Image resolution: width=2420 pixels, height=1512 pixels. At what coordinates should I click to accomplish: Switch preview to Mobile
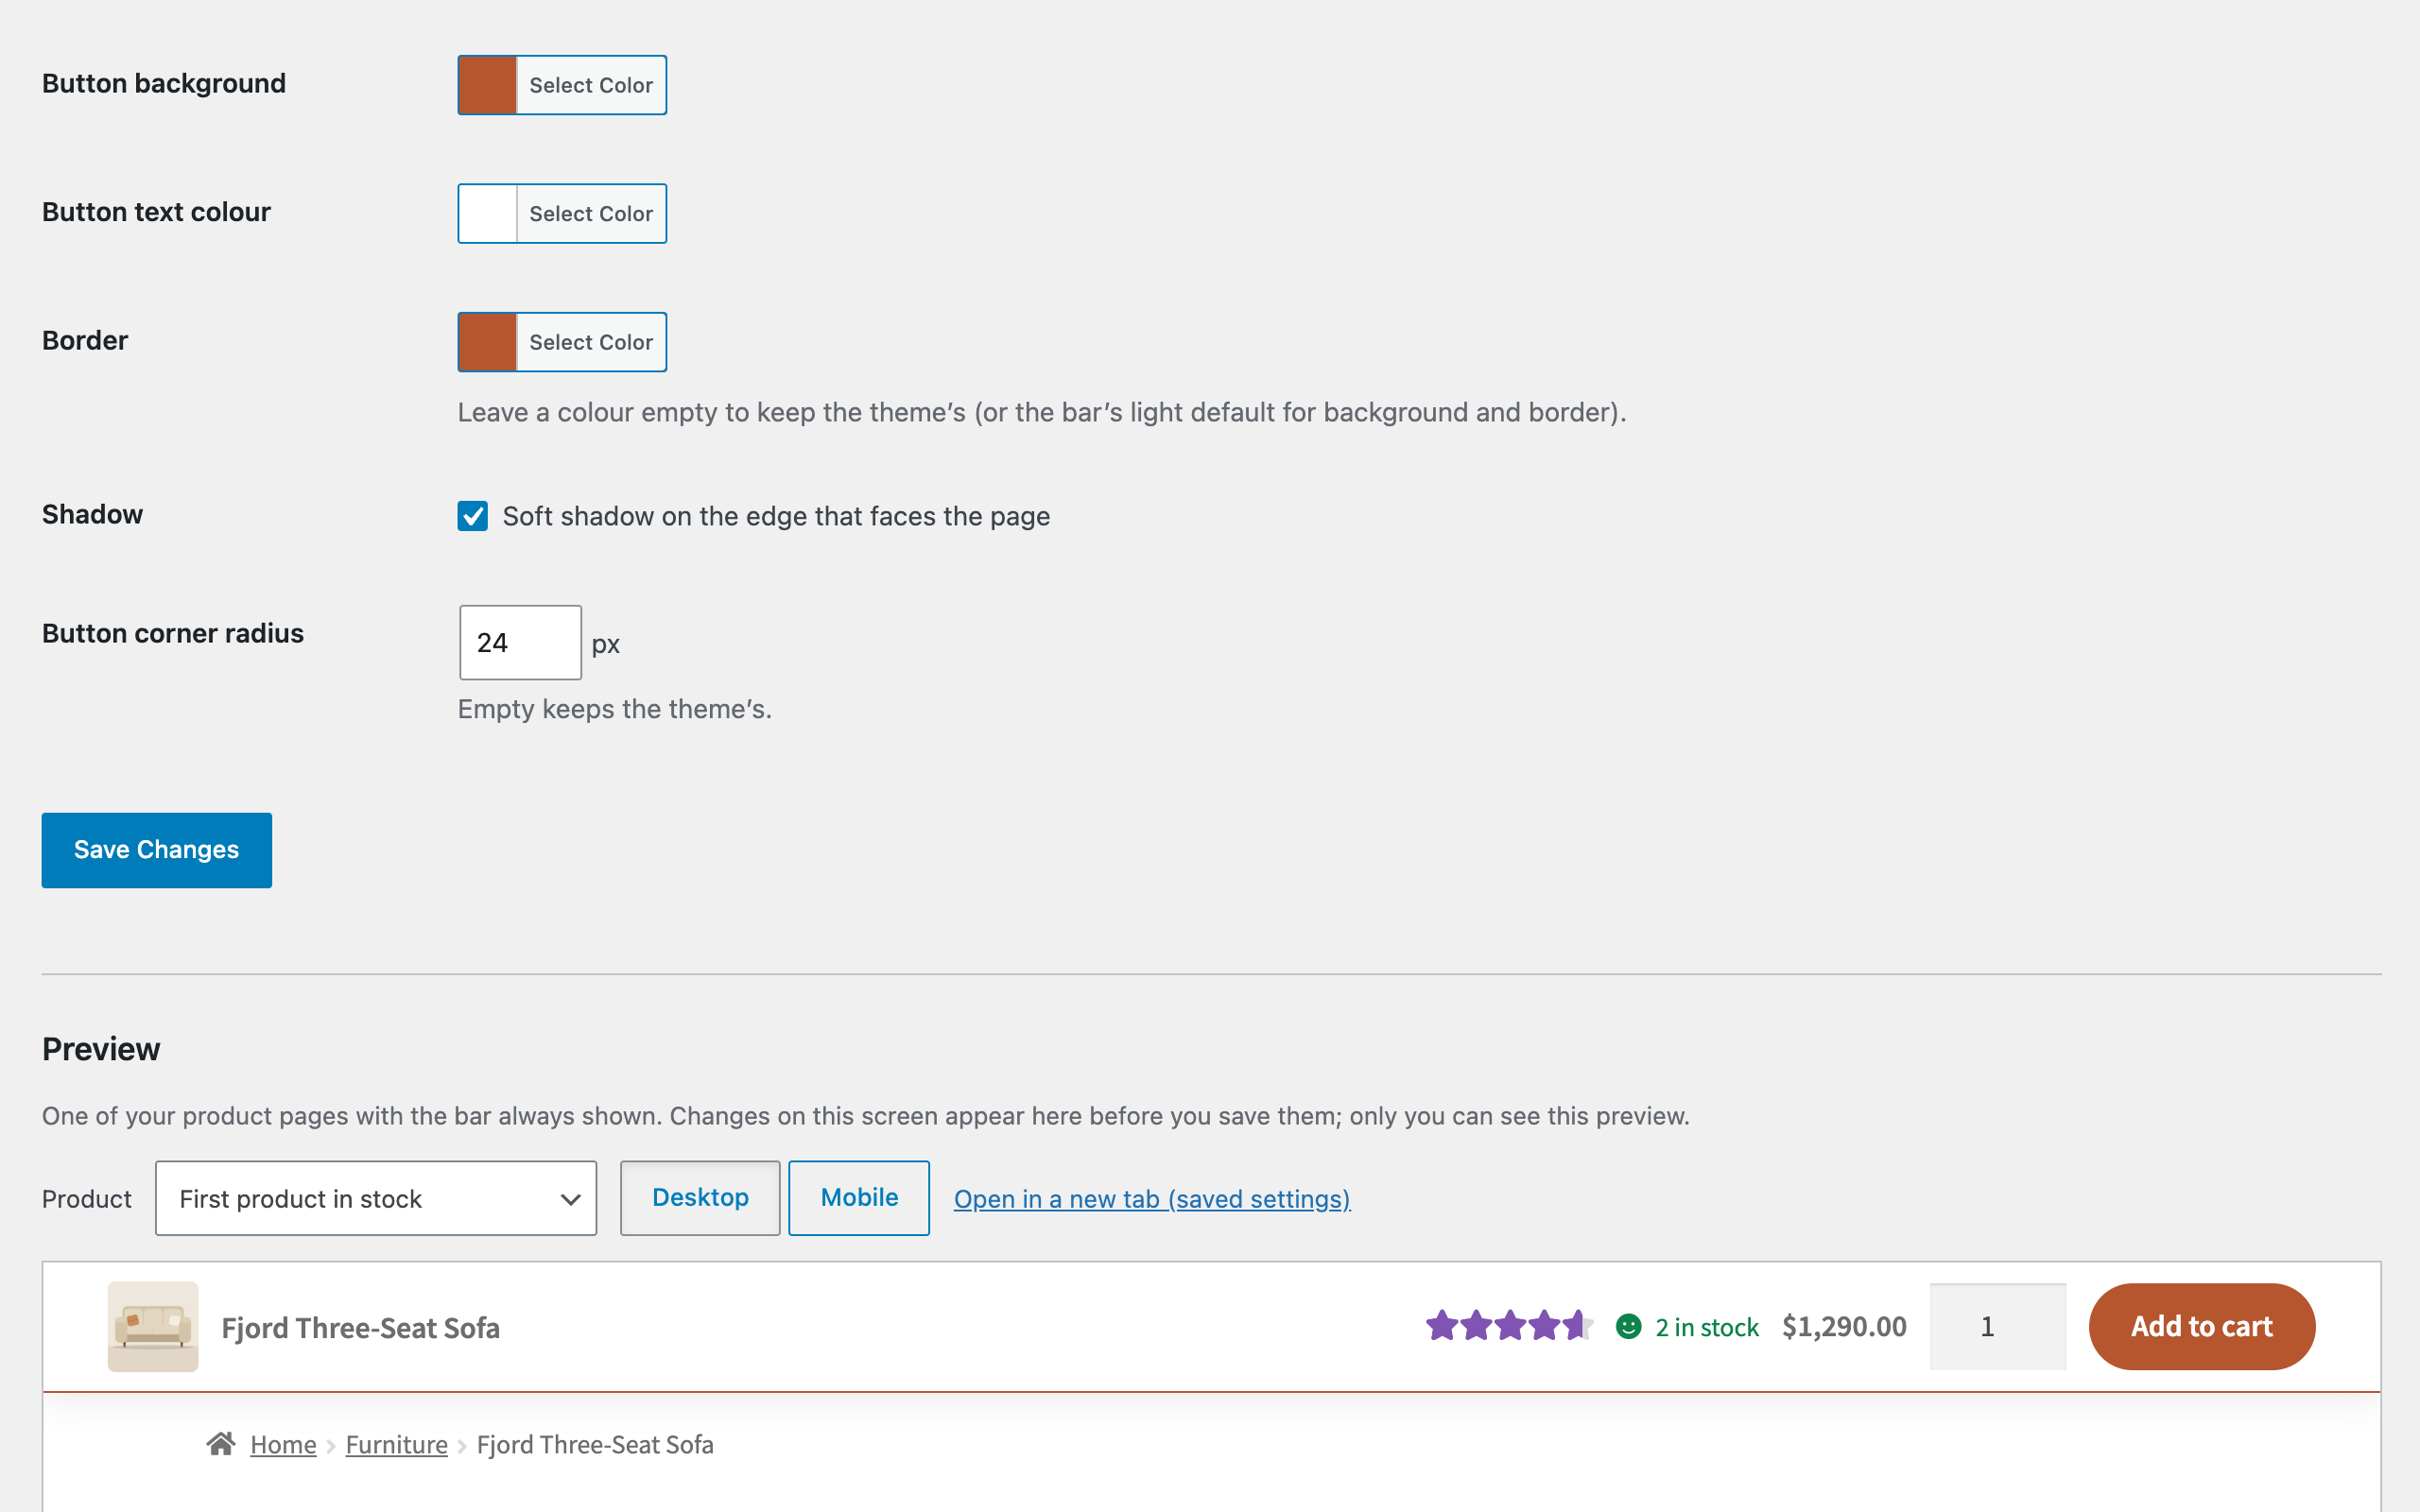pyautogui.click(x=859, y=1198)
